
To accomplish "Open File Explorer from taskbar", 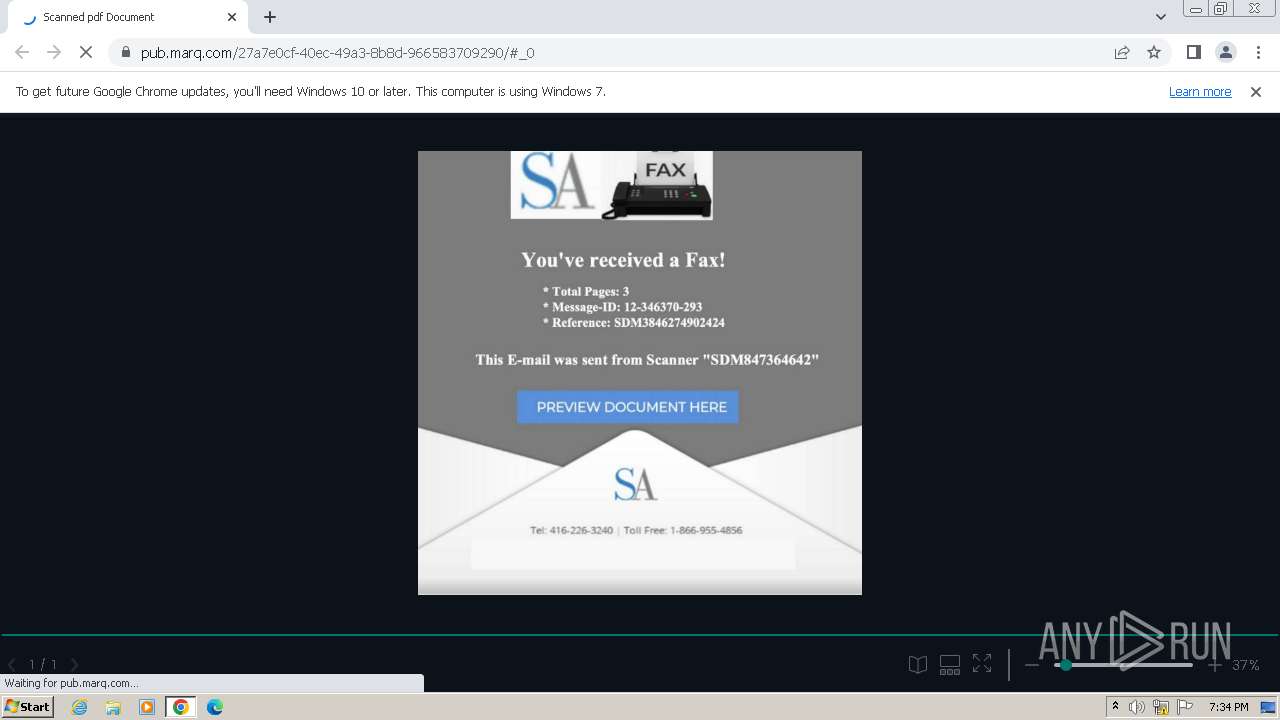I will tap(113, 707).
